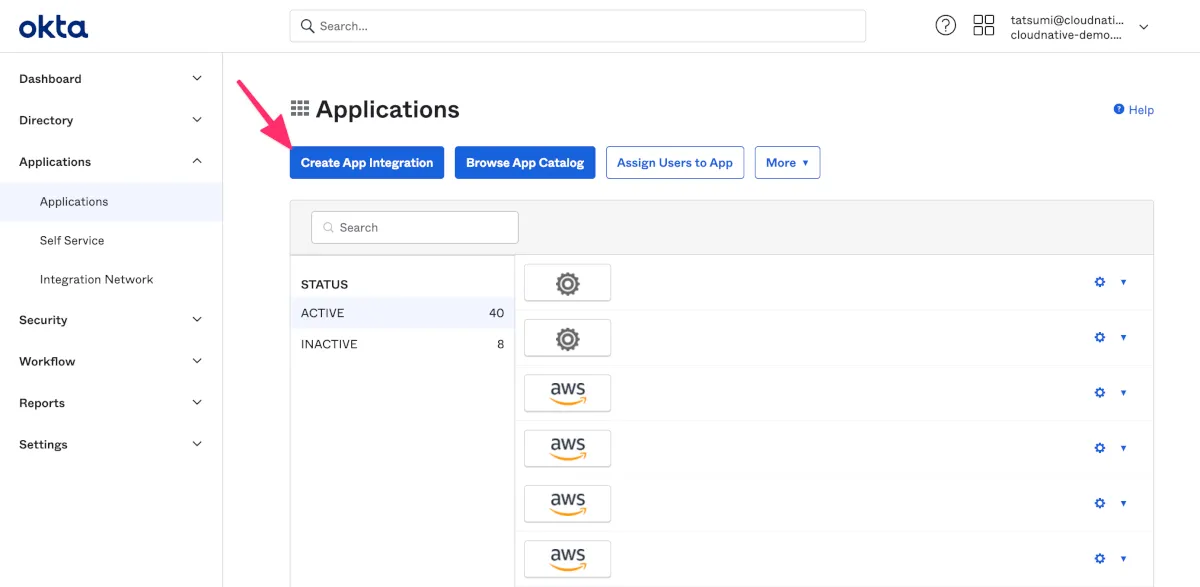Open the More dropdown button
This screenshot has width=1200, height=587.
[787, 163]
